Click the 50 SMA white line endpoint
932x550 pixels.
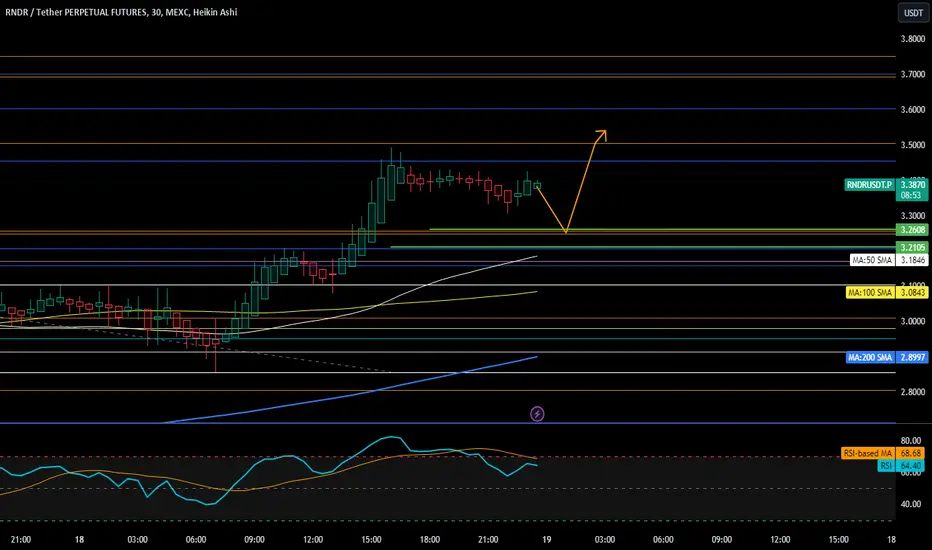[x=536, y=256]
